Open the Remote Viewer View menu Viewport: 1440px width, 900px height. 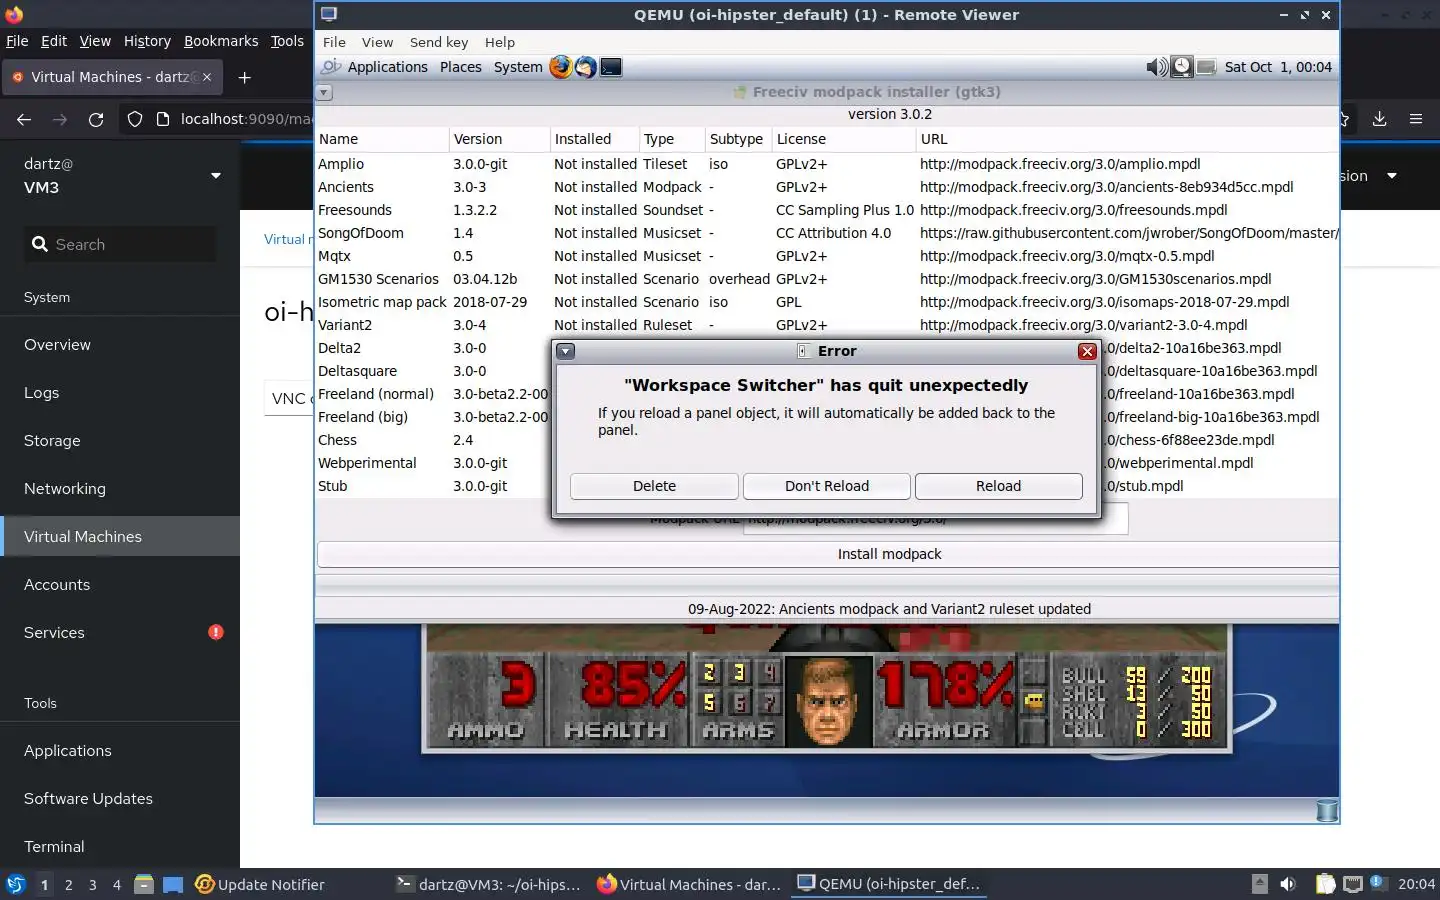(x=377, y=42)
